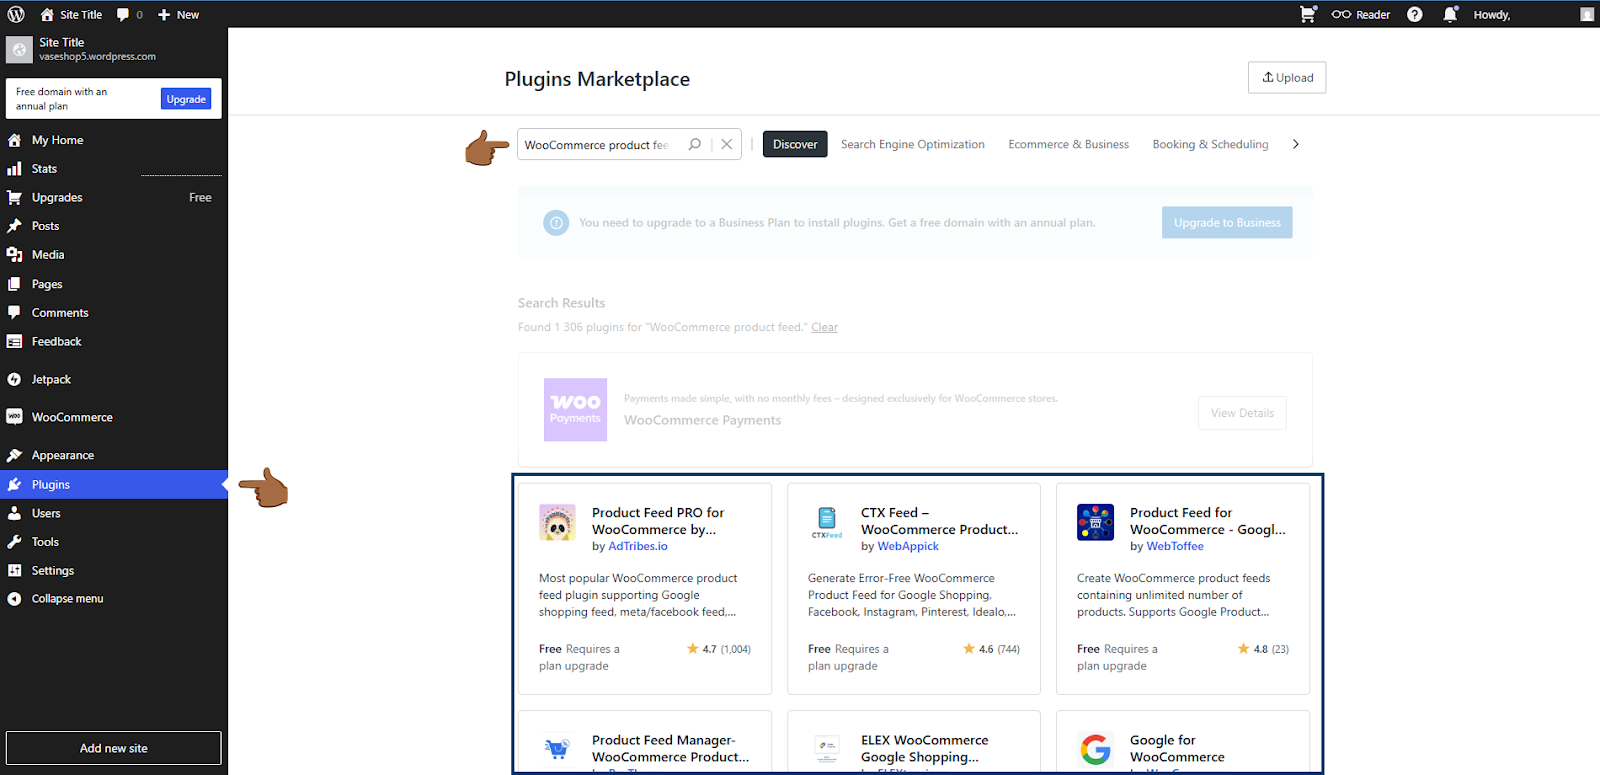Viewport: 1600px width, 775px height.
Task: Select Plugins in sidebar
Action: (x=114, y=484)
